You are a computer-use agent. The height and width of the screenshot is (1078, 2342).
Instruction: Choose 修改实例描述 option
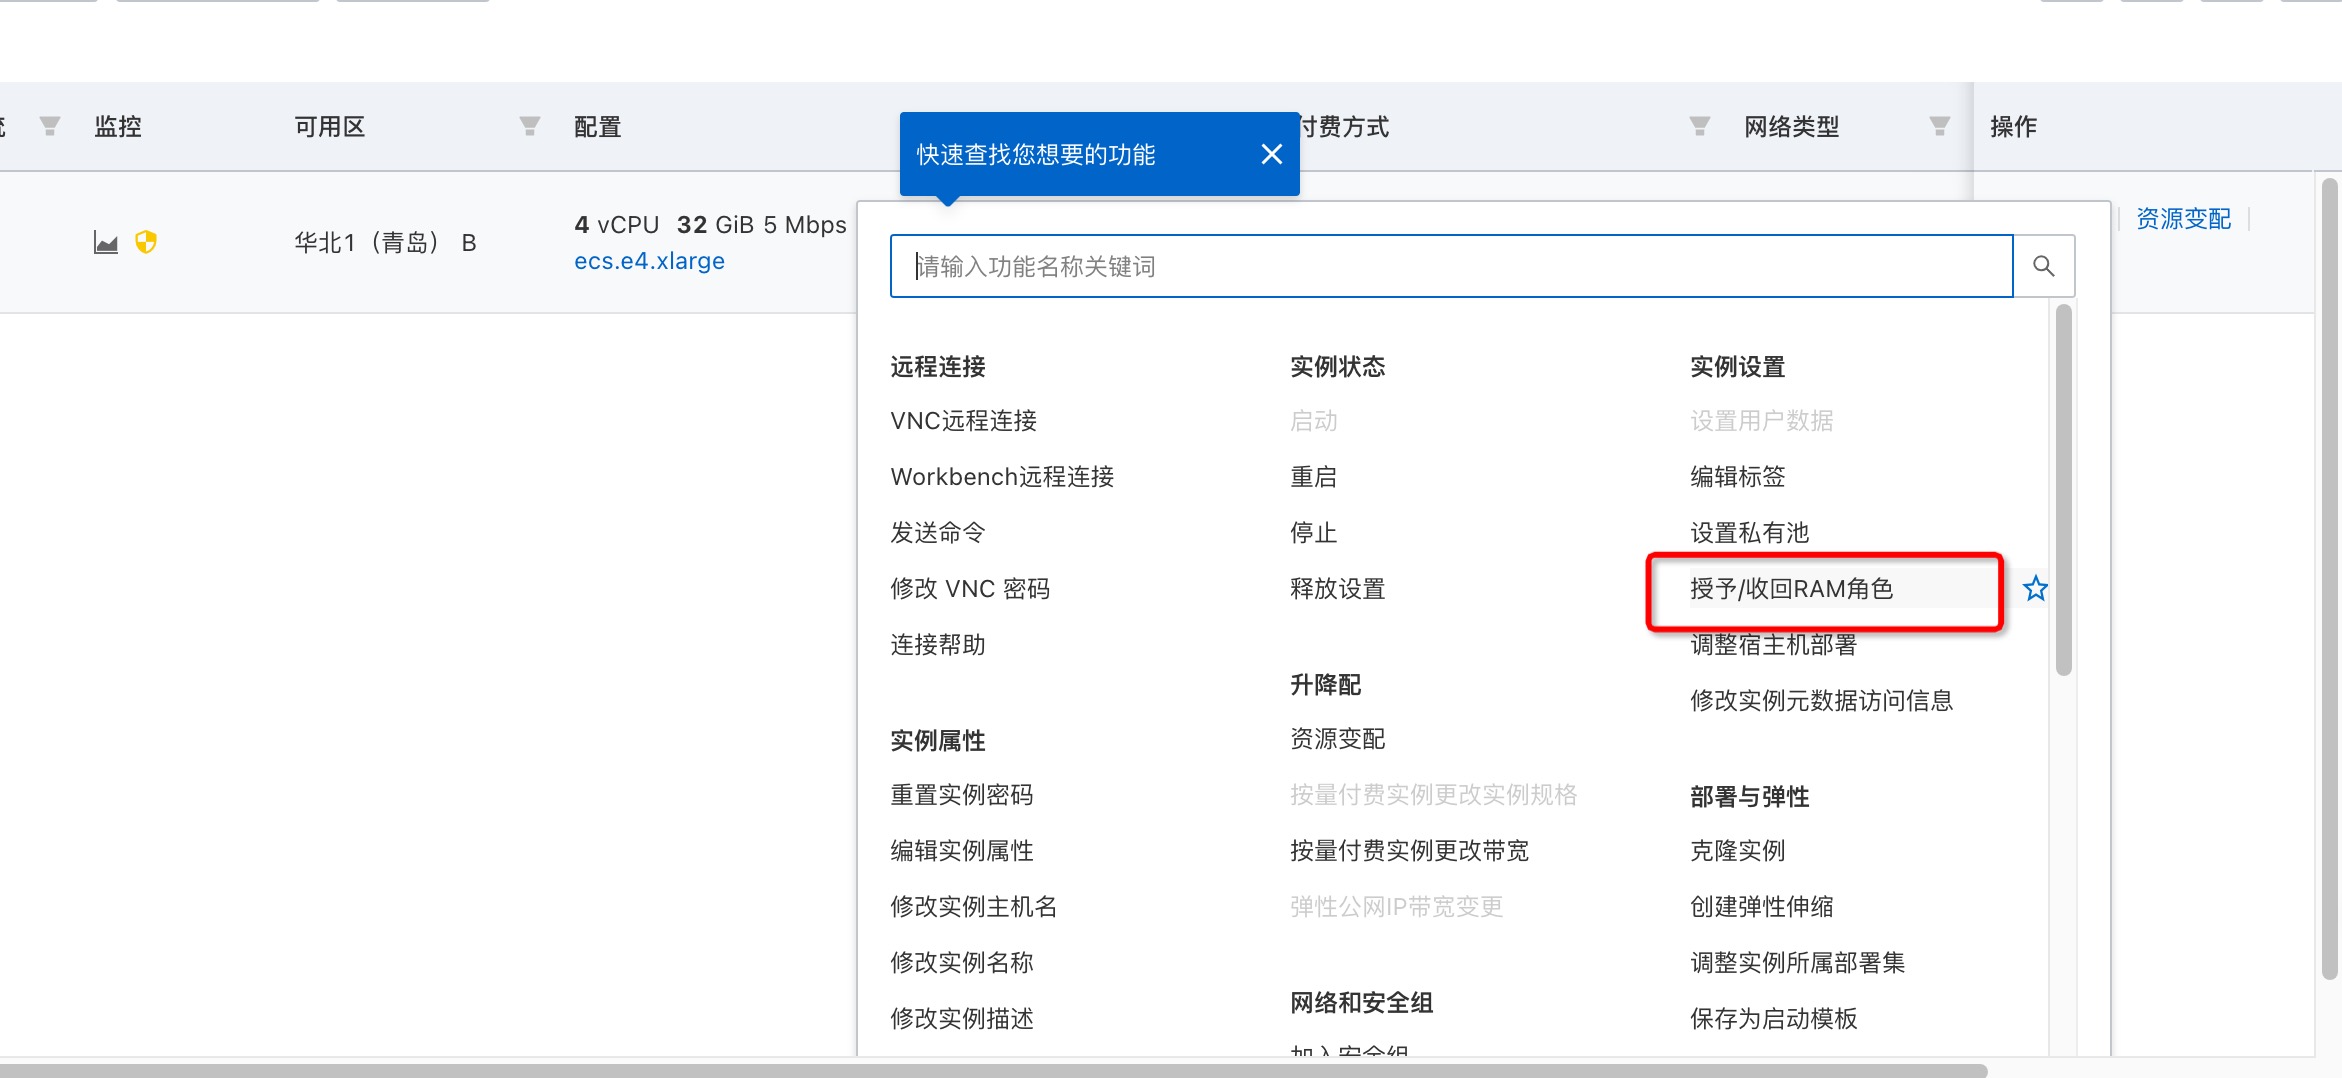point(962,1019)
